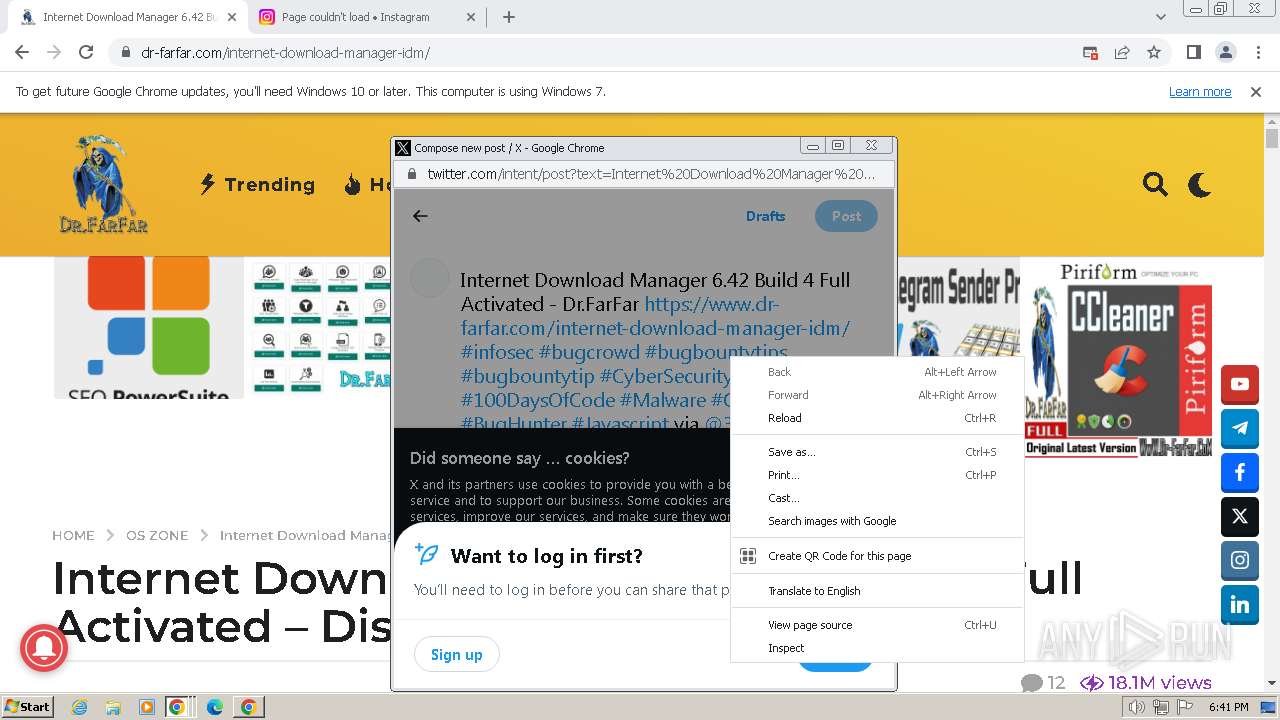This screenshot has height=720, width=1280.
Task: Reload the page in main Chrome toolbar
Action: pyautogui.click(x=86, y=53)
